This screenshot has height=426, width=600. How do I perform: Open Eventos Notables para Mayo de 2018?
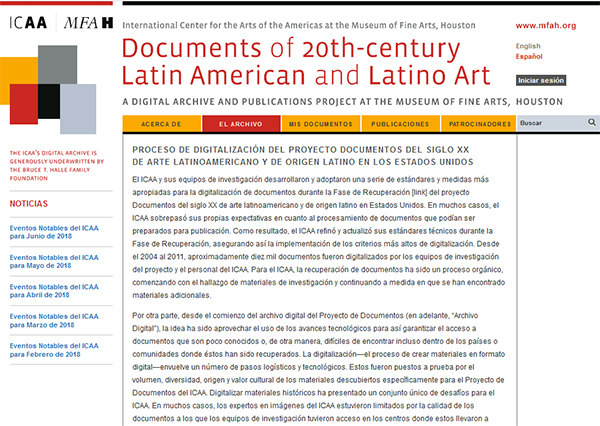pos(54,261)
